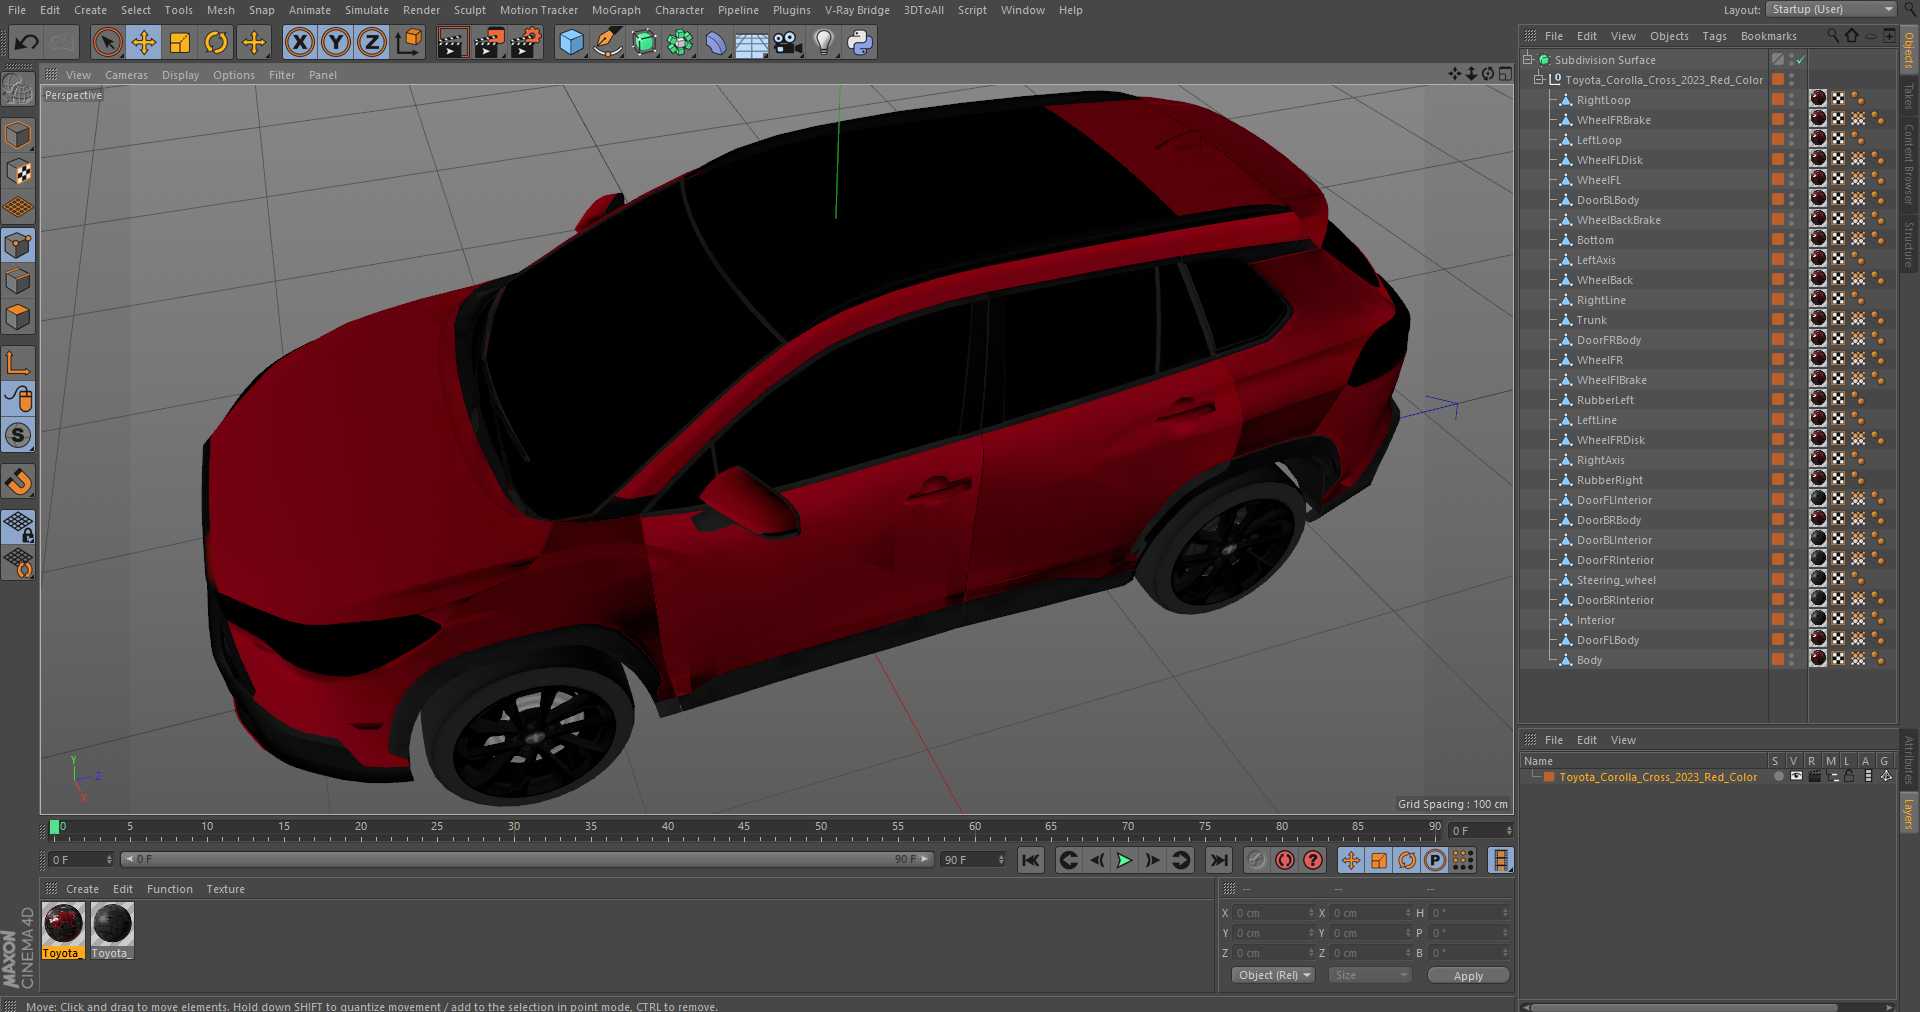Play the animation forwards
The height and width of the screenshot is (1012, 1920).
pyautogui.click(x=1124, y=860)
